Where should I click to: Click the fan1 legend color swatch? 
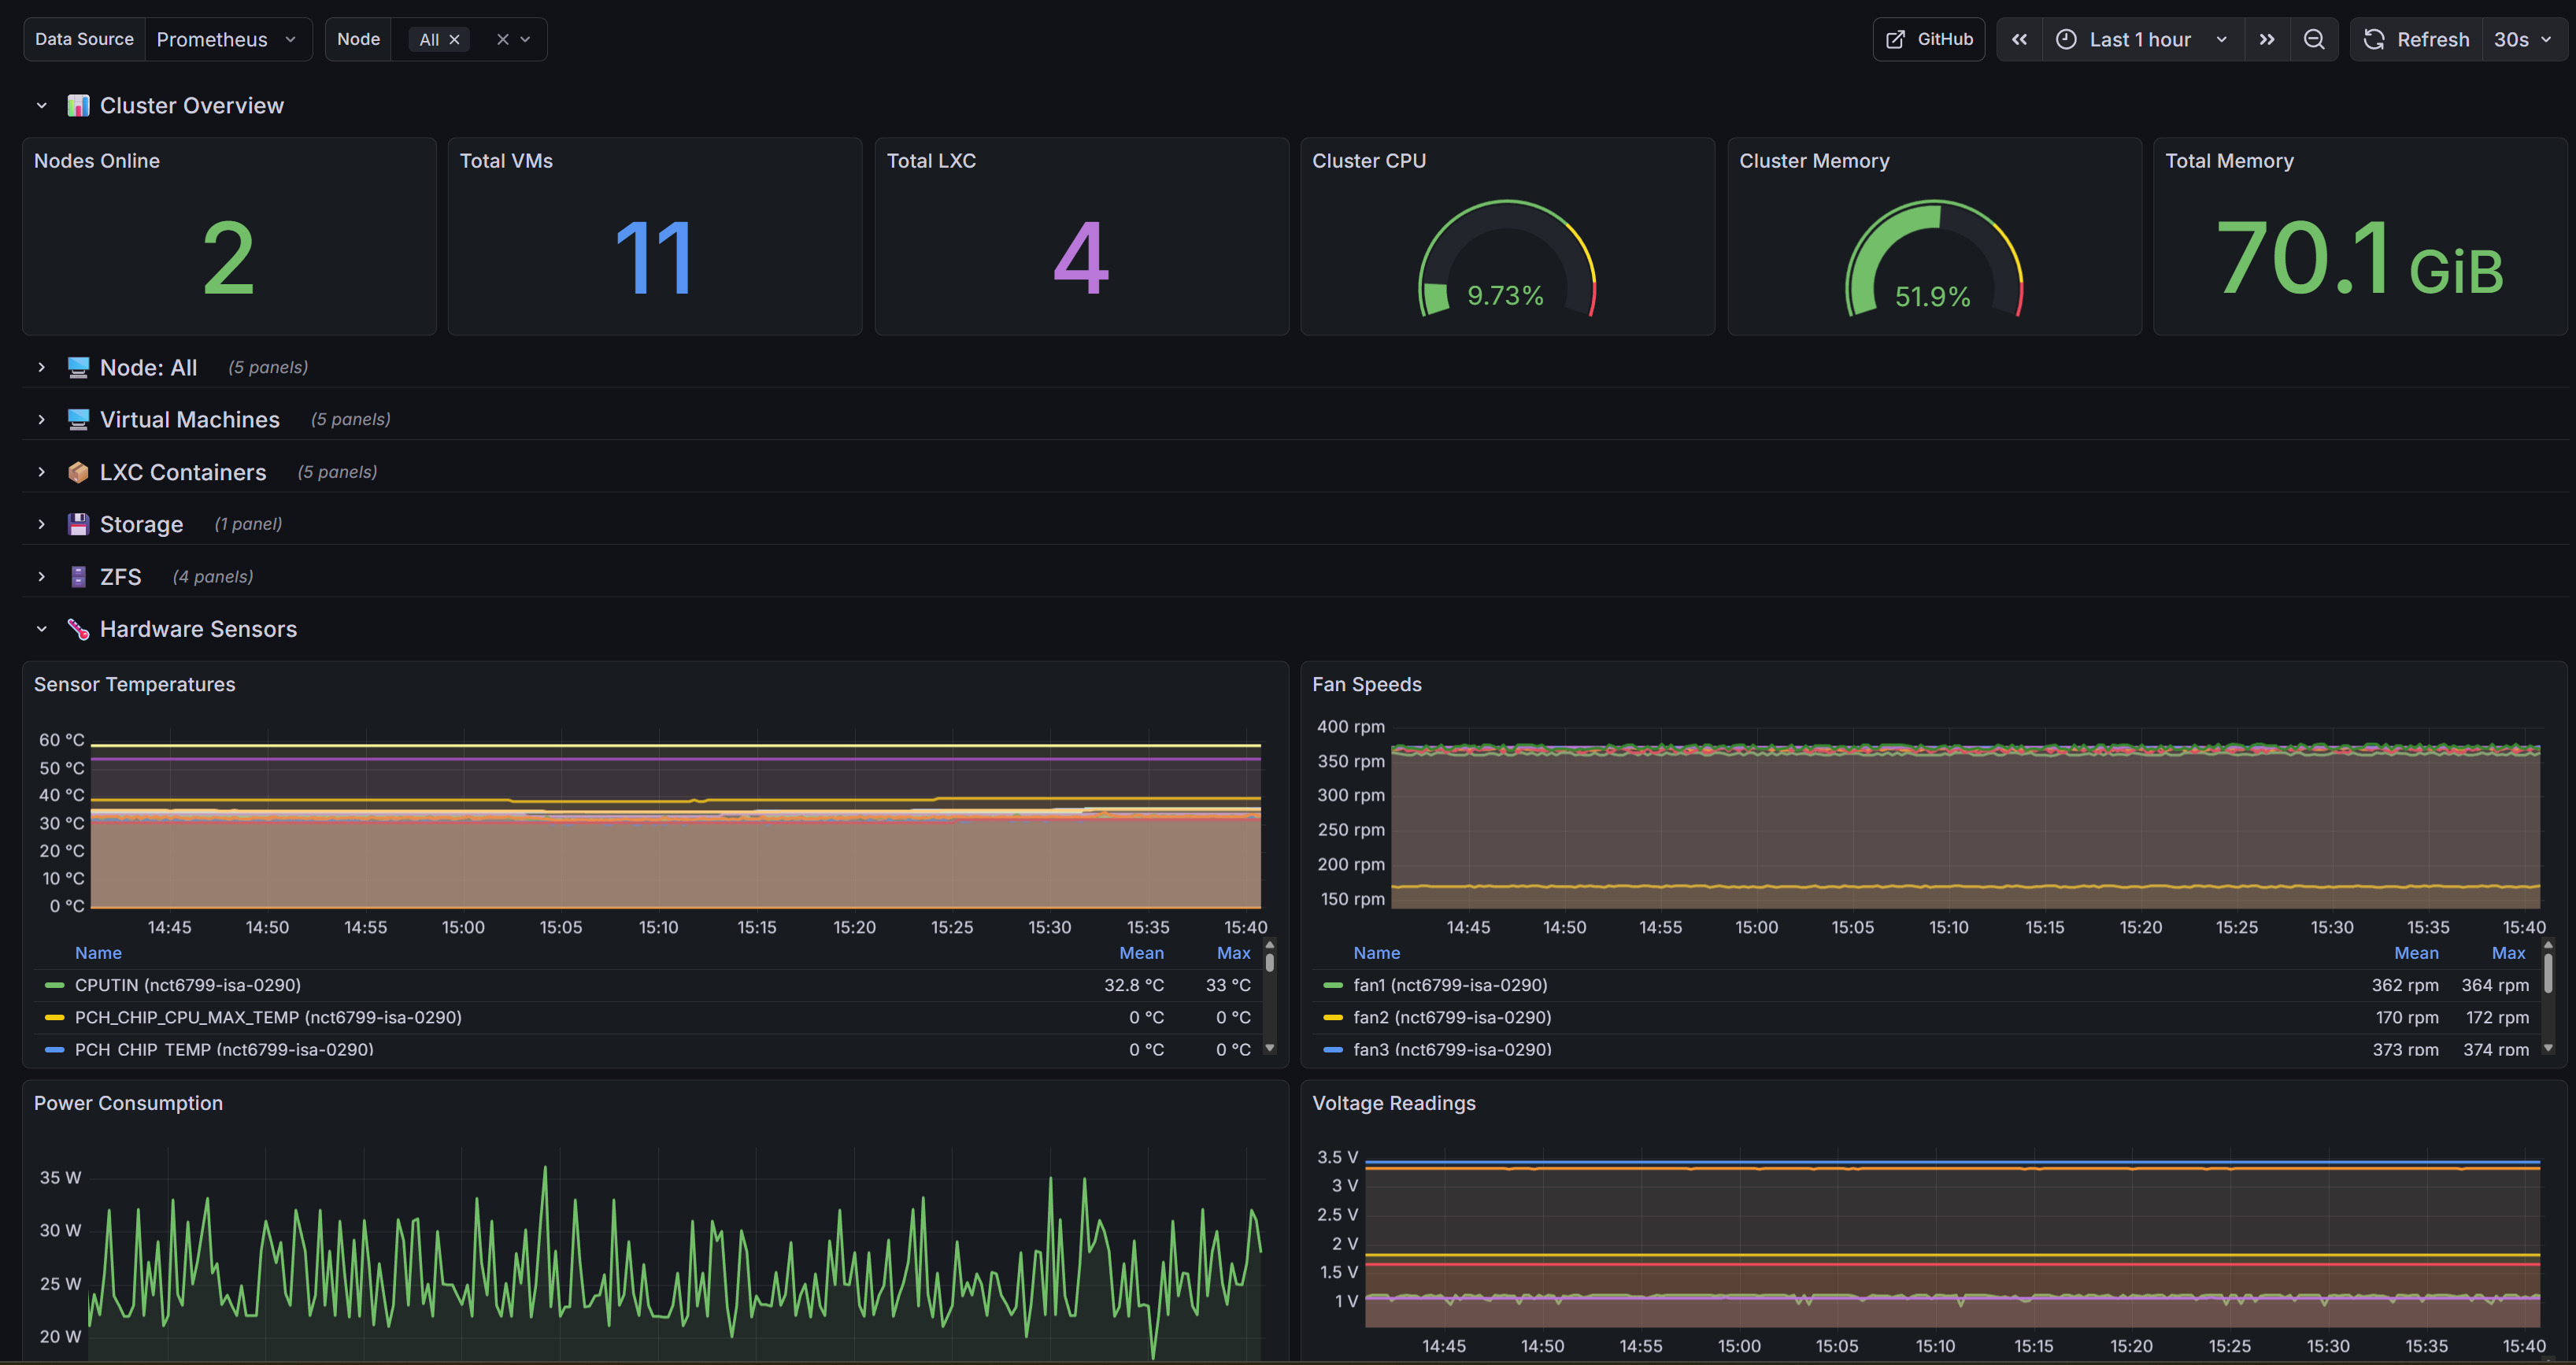click(1332, 986)
